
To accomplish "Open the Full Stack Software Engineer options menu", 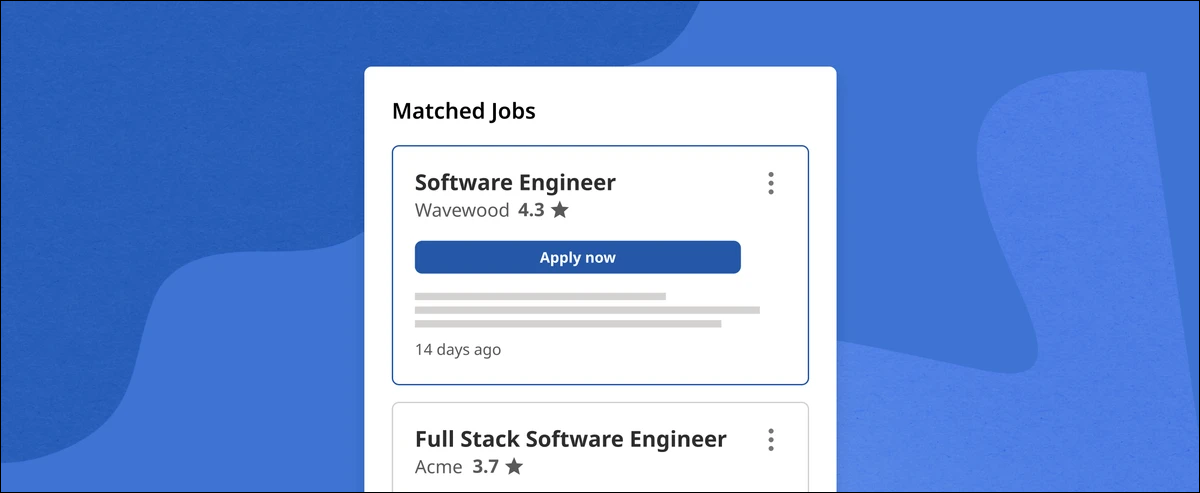I will click(770, 439).
